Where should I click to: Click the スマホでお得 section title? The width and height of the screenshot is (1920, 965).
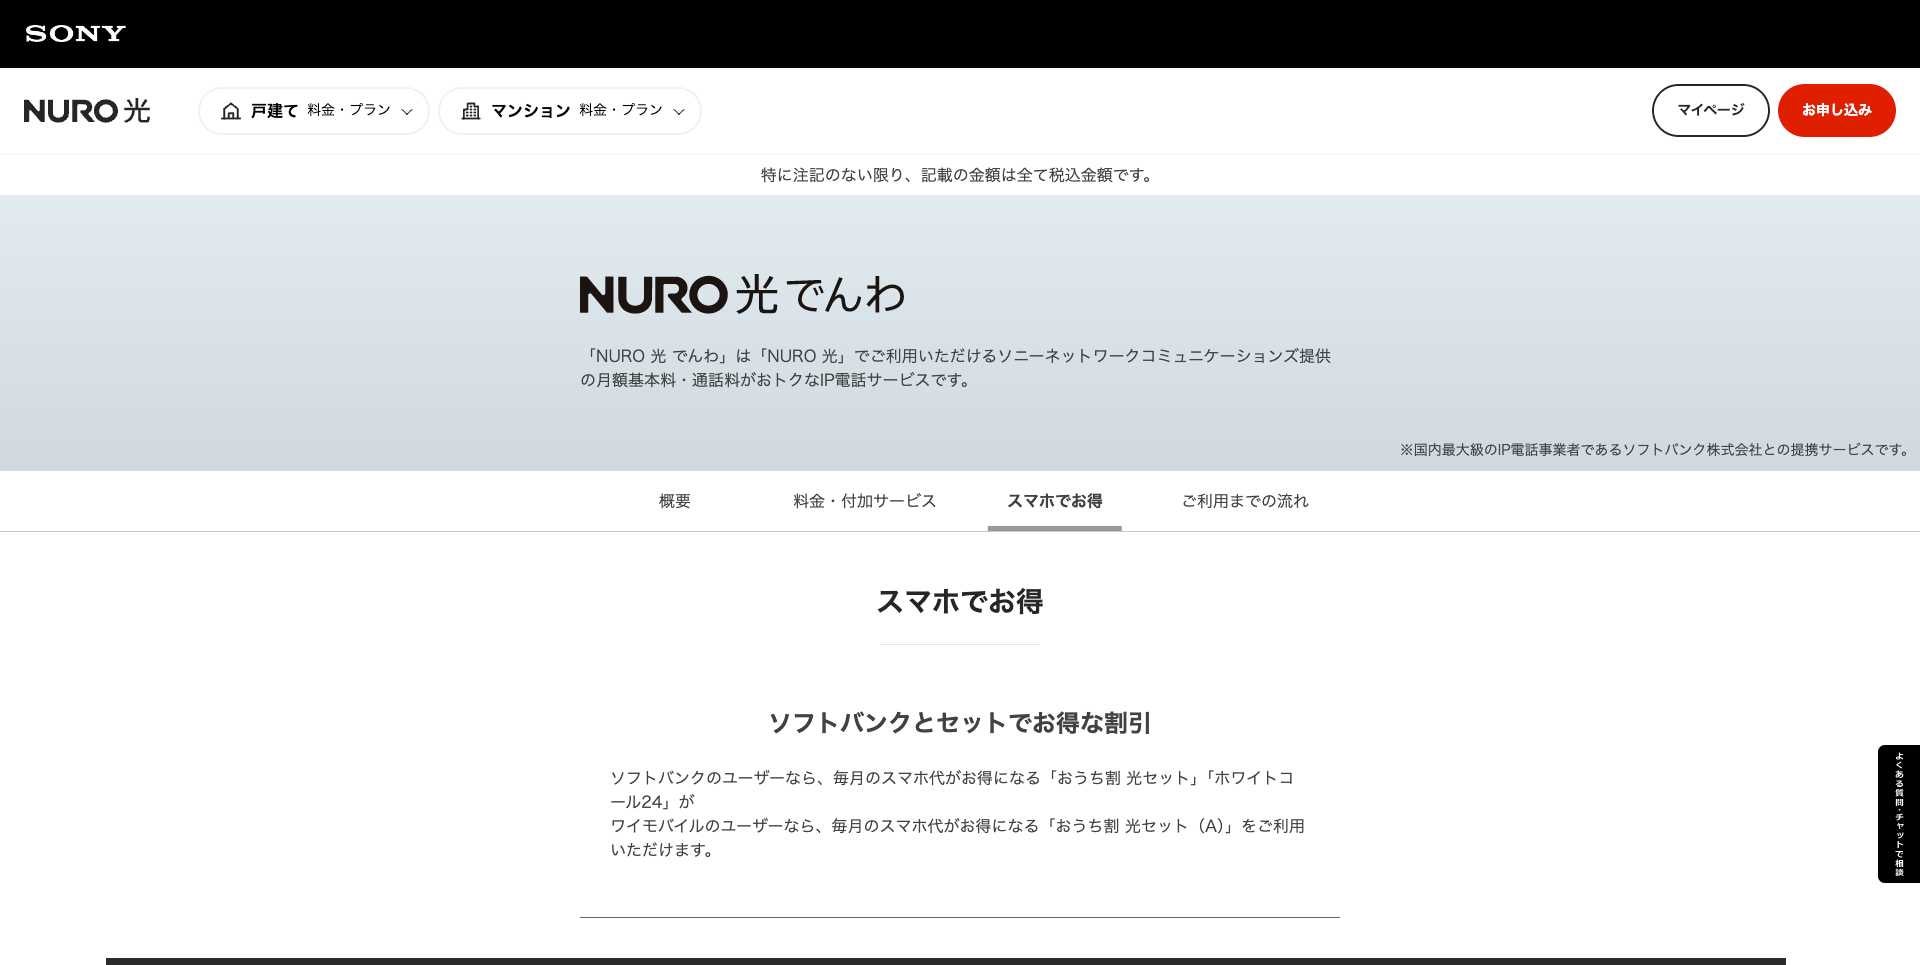[x=960, y=602]
